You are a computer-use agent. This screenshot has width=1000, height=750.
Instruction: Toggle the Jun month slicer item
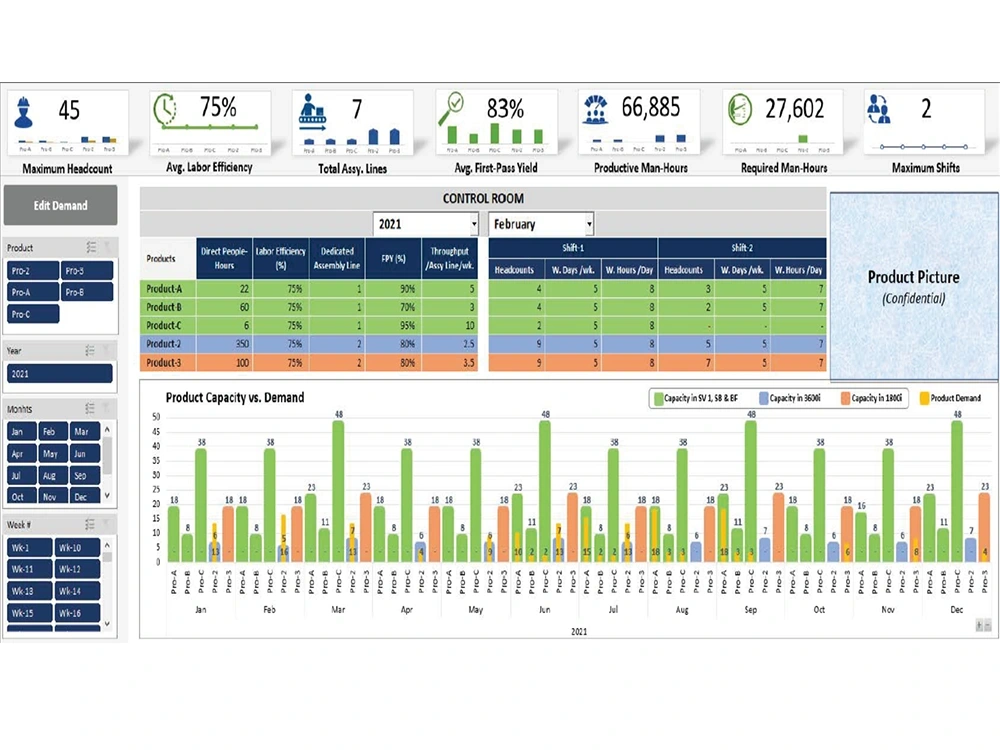click(x=85, y=453)
